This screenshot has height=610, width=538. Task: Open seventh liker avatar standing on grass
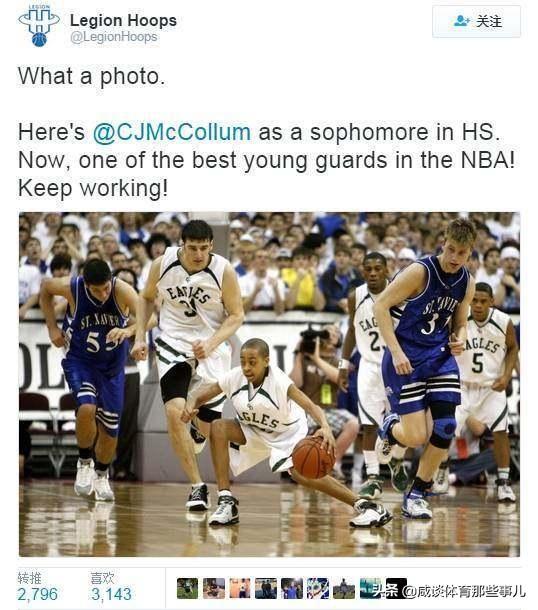click(344, 588)
